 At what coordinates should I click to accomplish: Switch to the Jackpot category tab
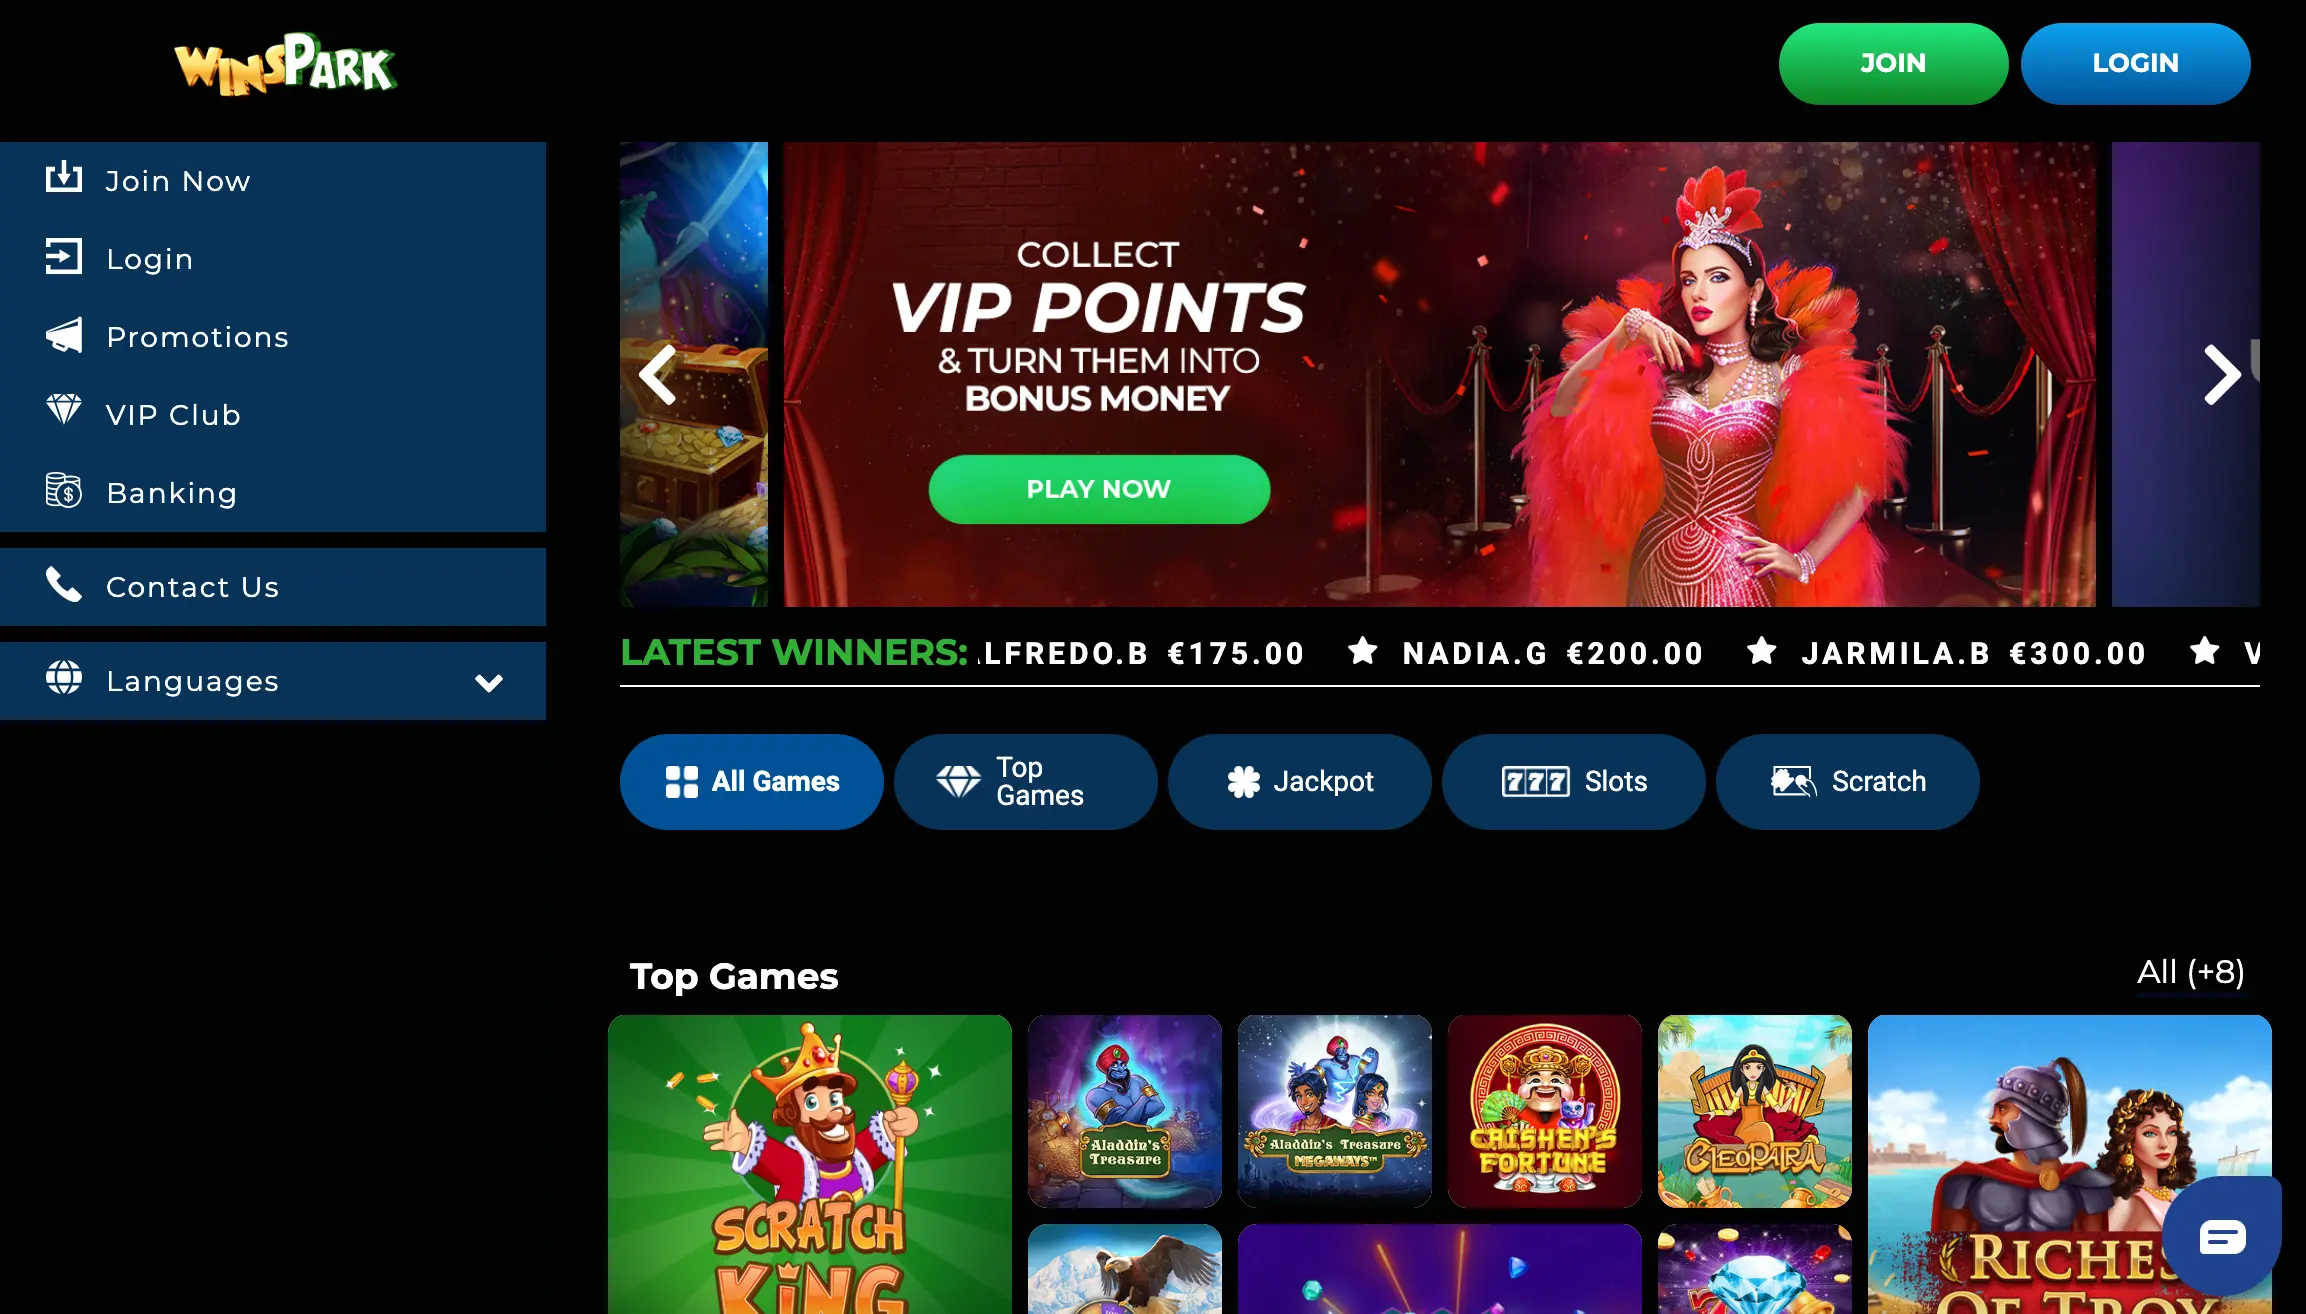(1299, 782)
